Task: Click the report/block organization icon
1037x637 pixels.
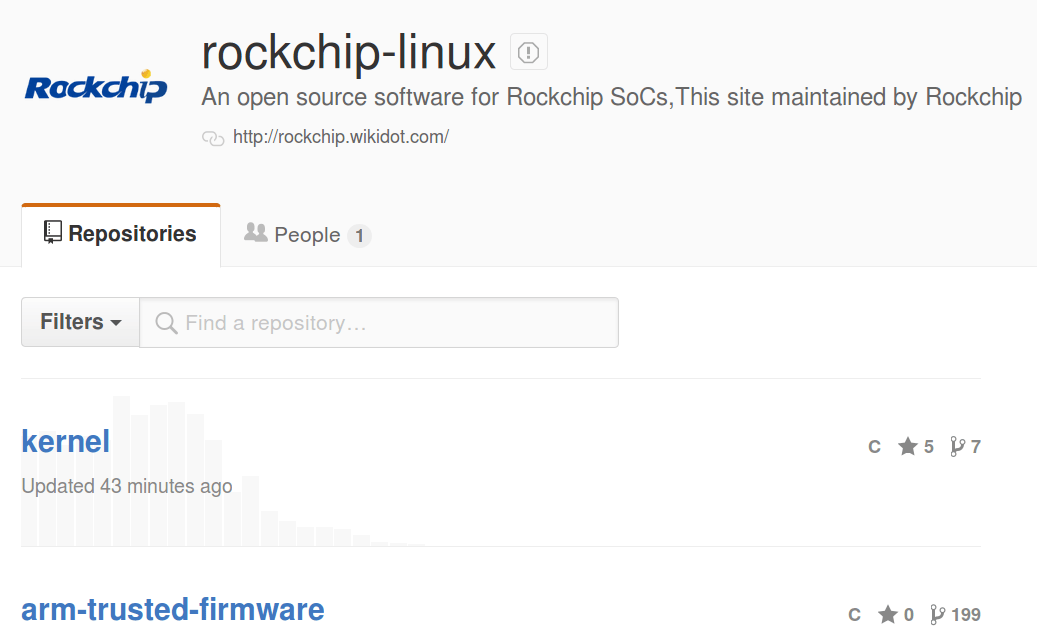Action: coord(528,52)
